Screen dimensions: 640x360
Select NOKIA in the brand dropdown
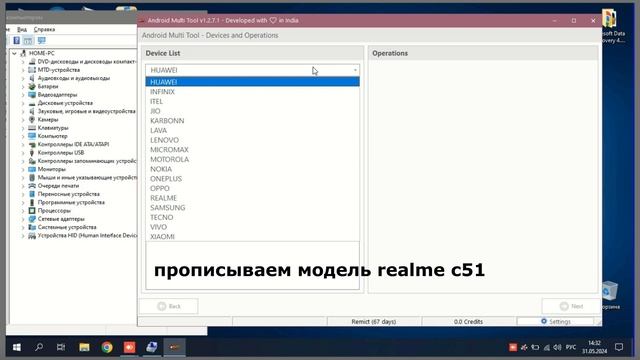[252, 169]
